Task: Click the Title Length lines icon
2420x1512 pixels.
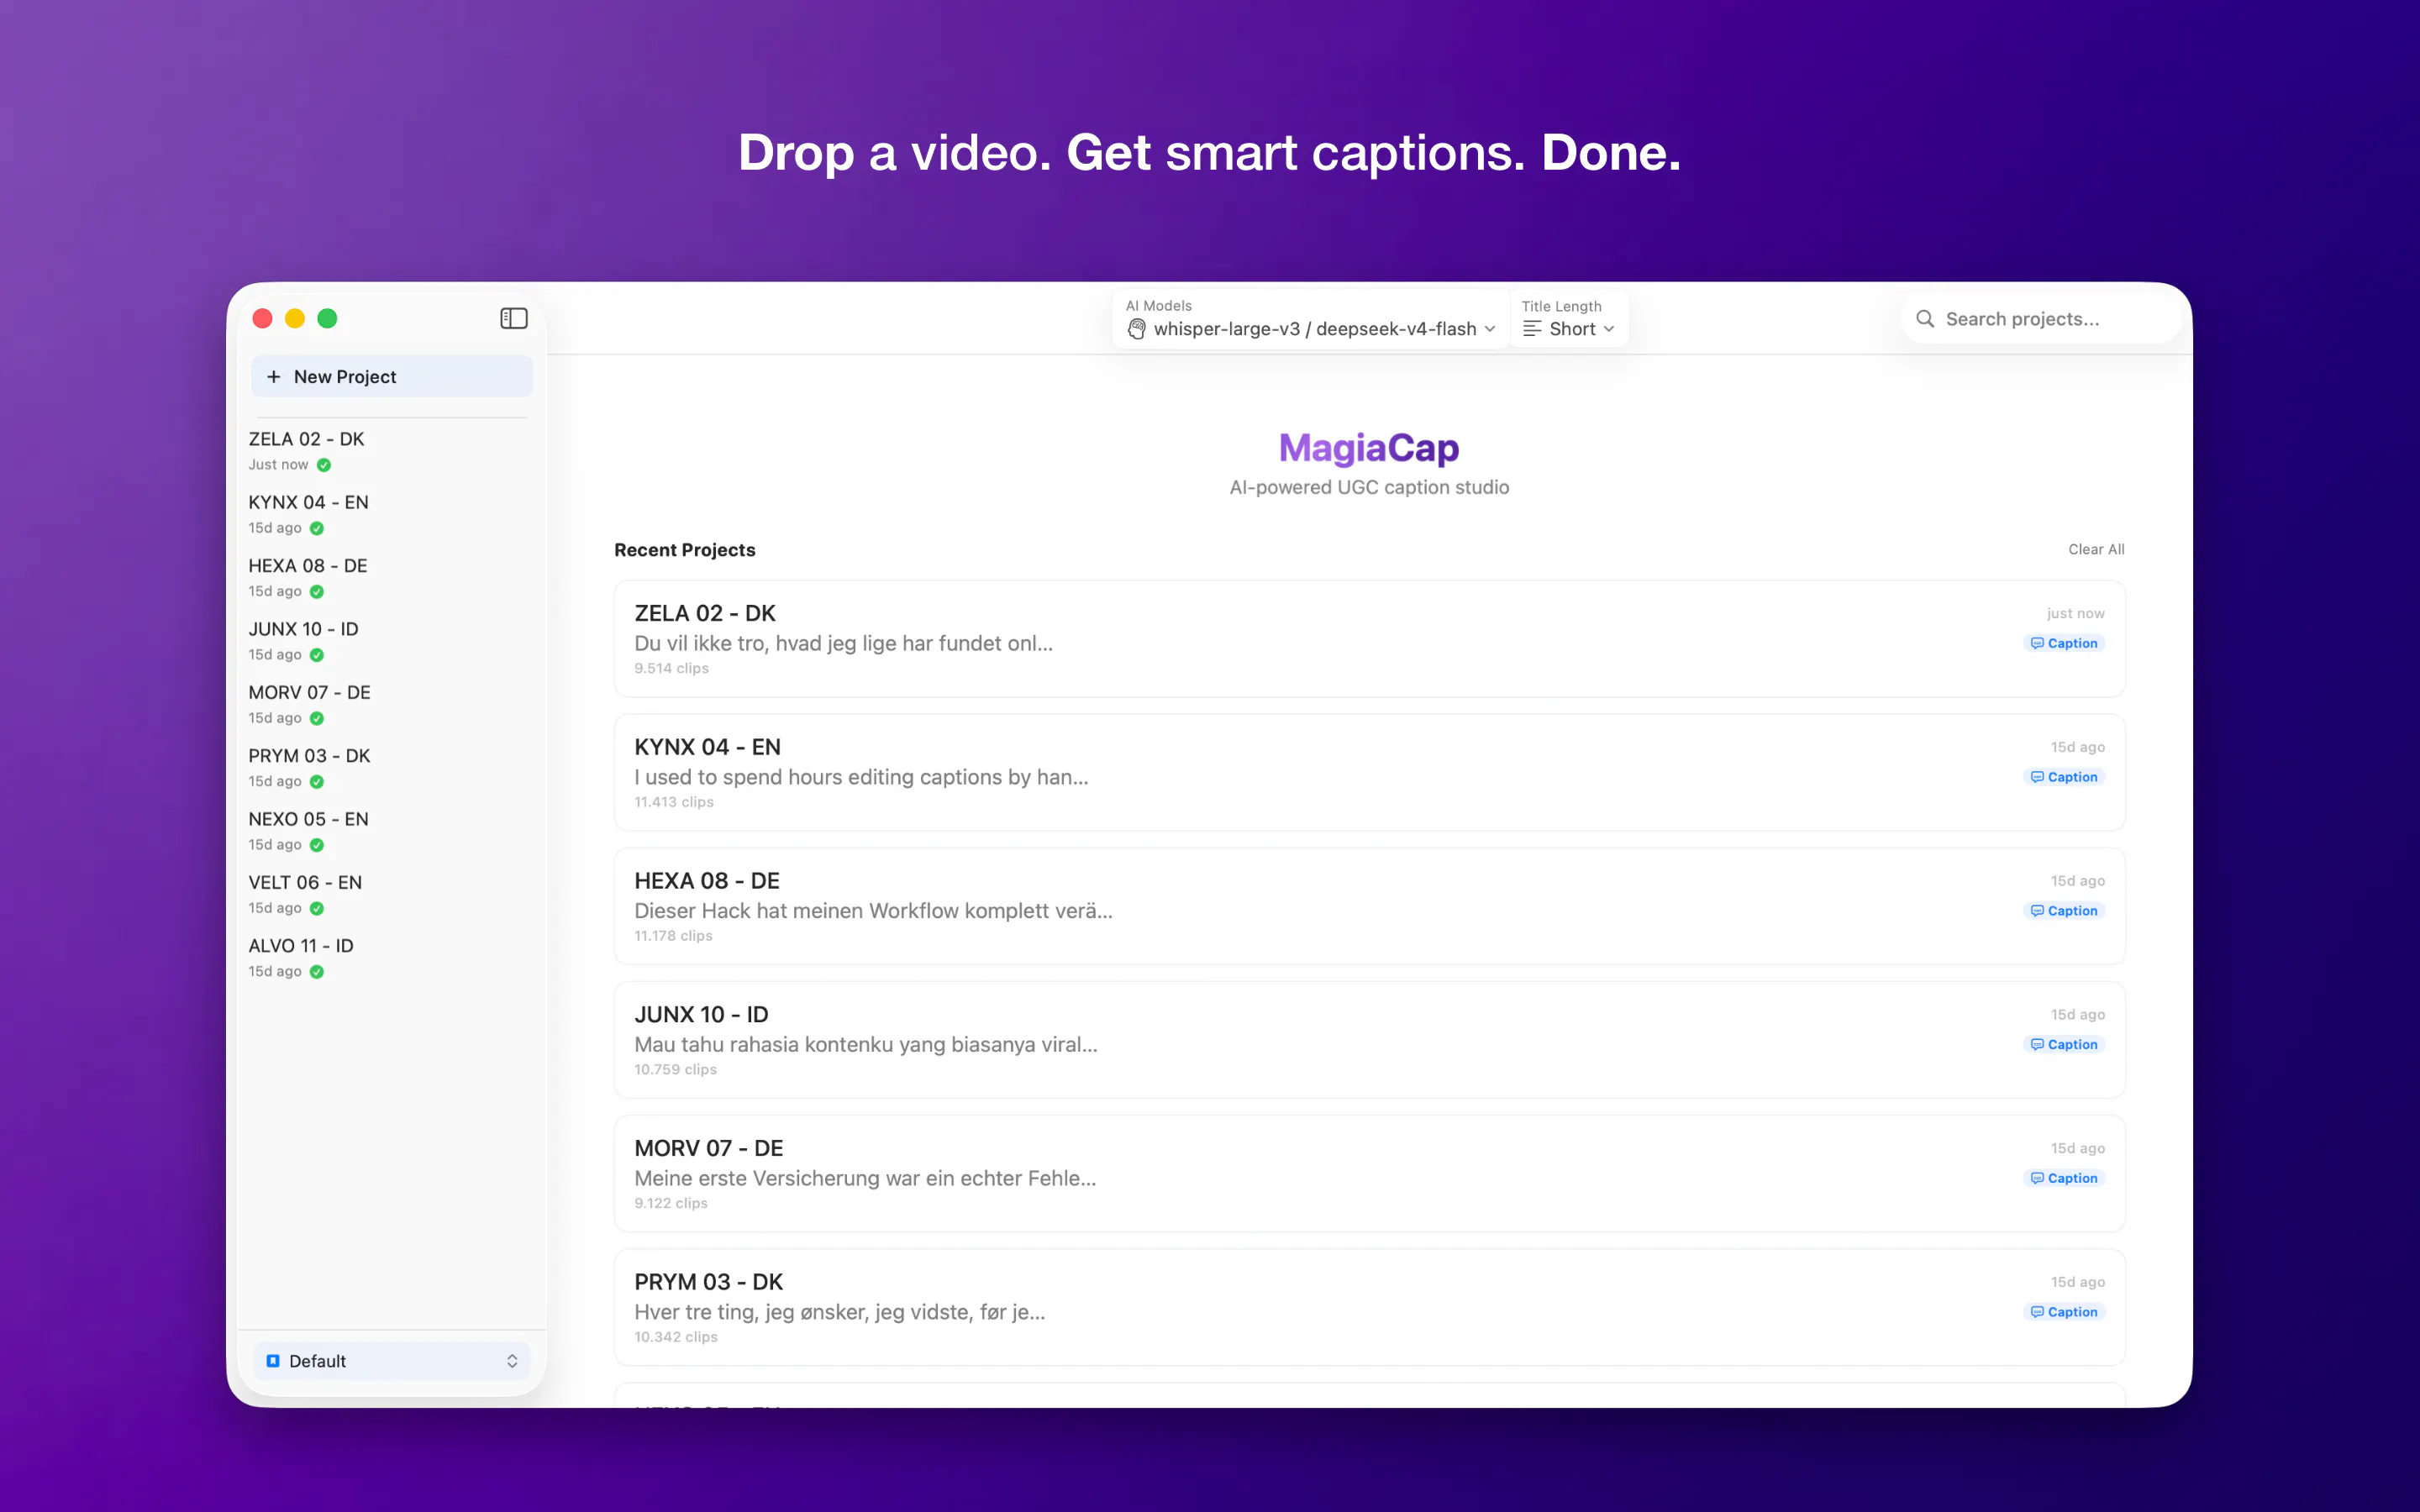Action: tap(1531, 329)
